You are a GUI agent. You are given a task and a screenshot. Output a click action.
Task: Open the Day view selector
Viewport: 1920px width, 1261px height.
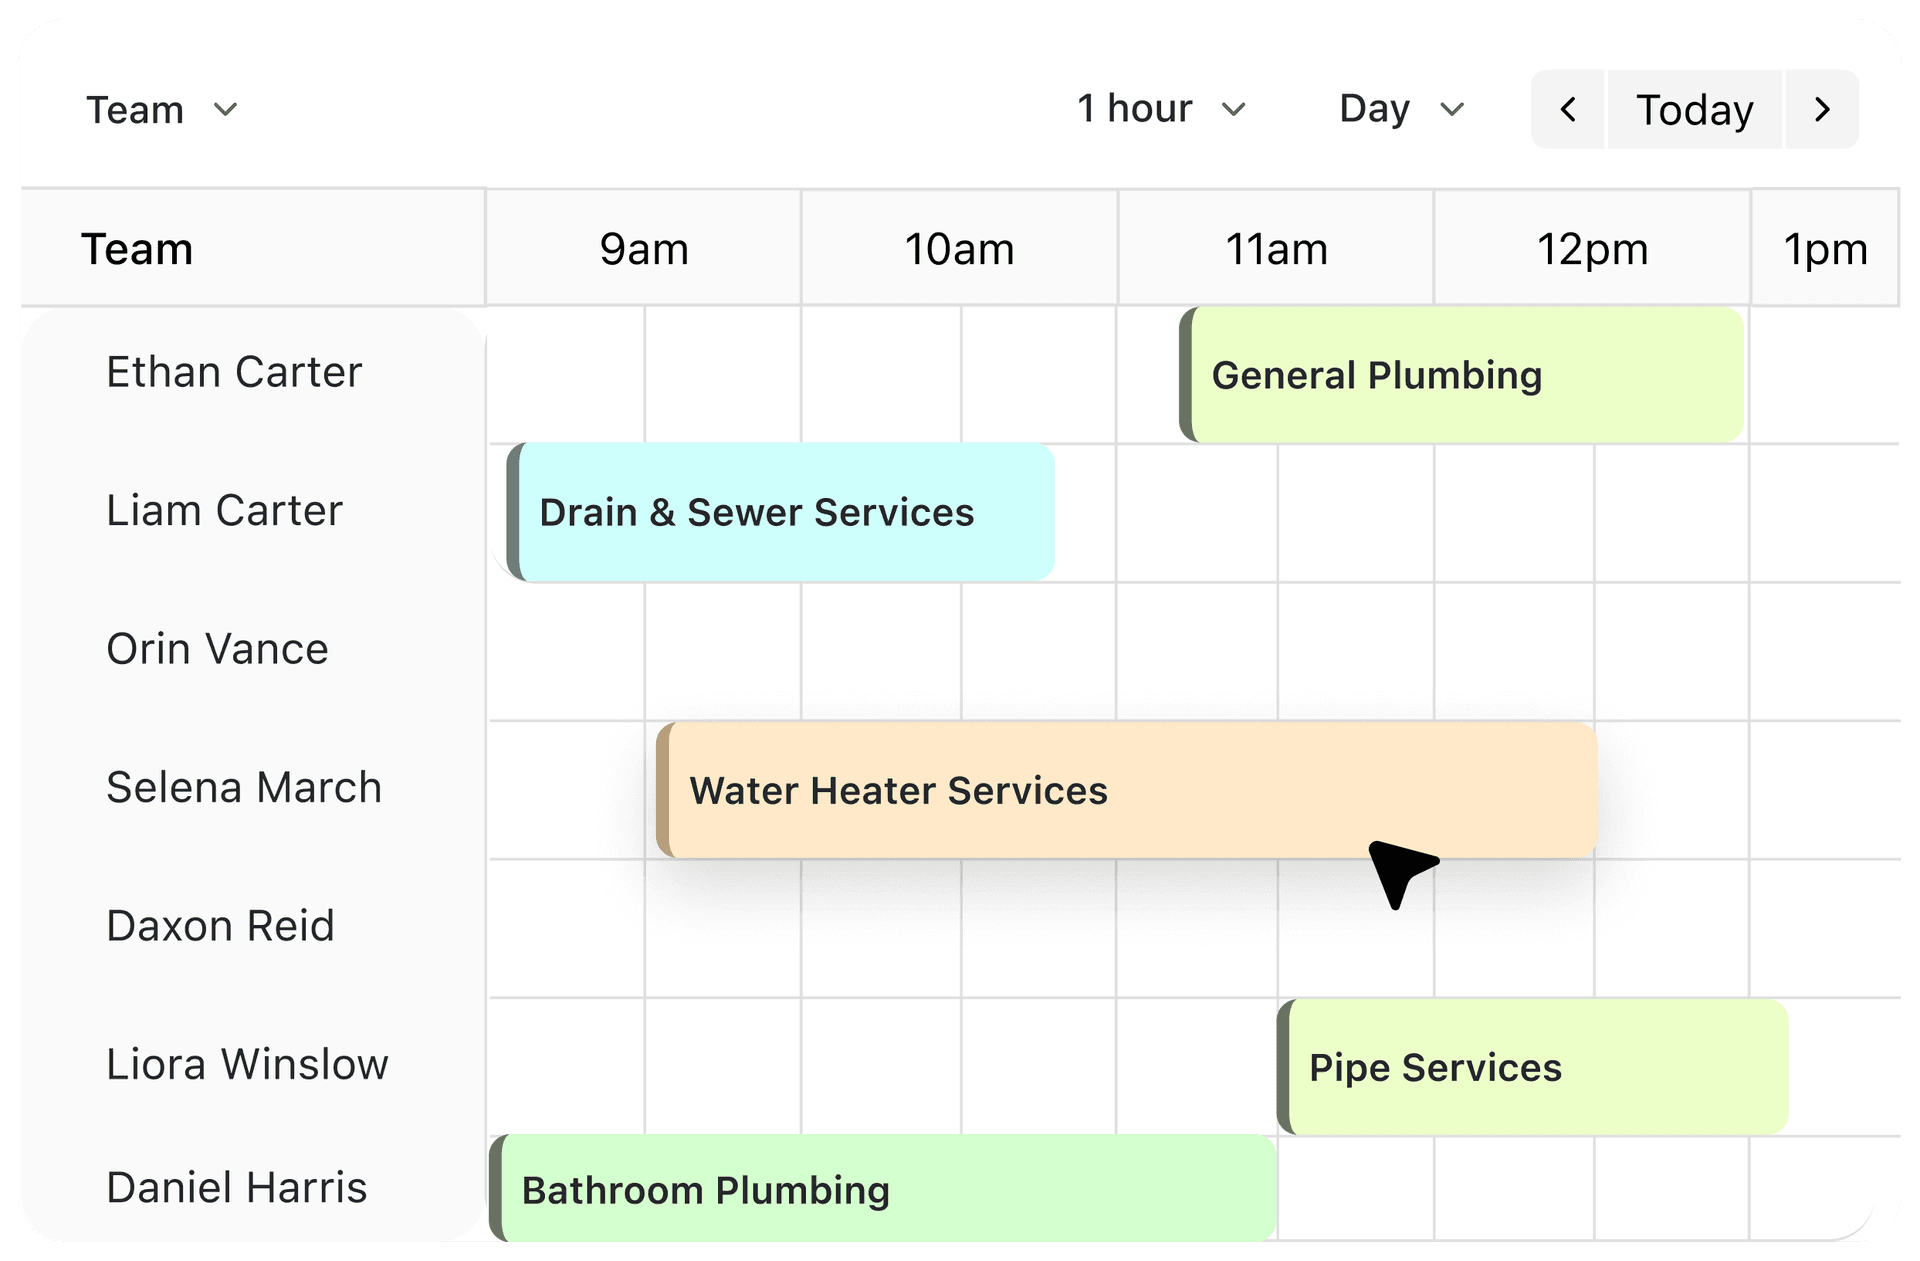pos(1401,109)
